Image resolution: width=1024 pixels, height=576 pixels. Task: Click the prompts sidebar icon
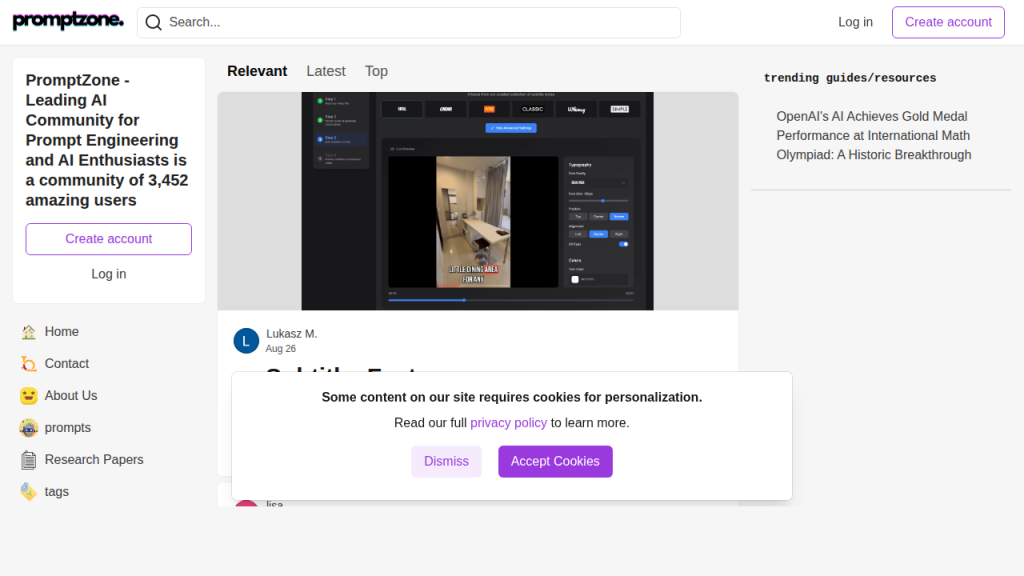(x=28, y=428)
